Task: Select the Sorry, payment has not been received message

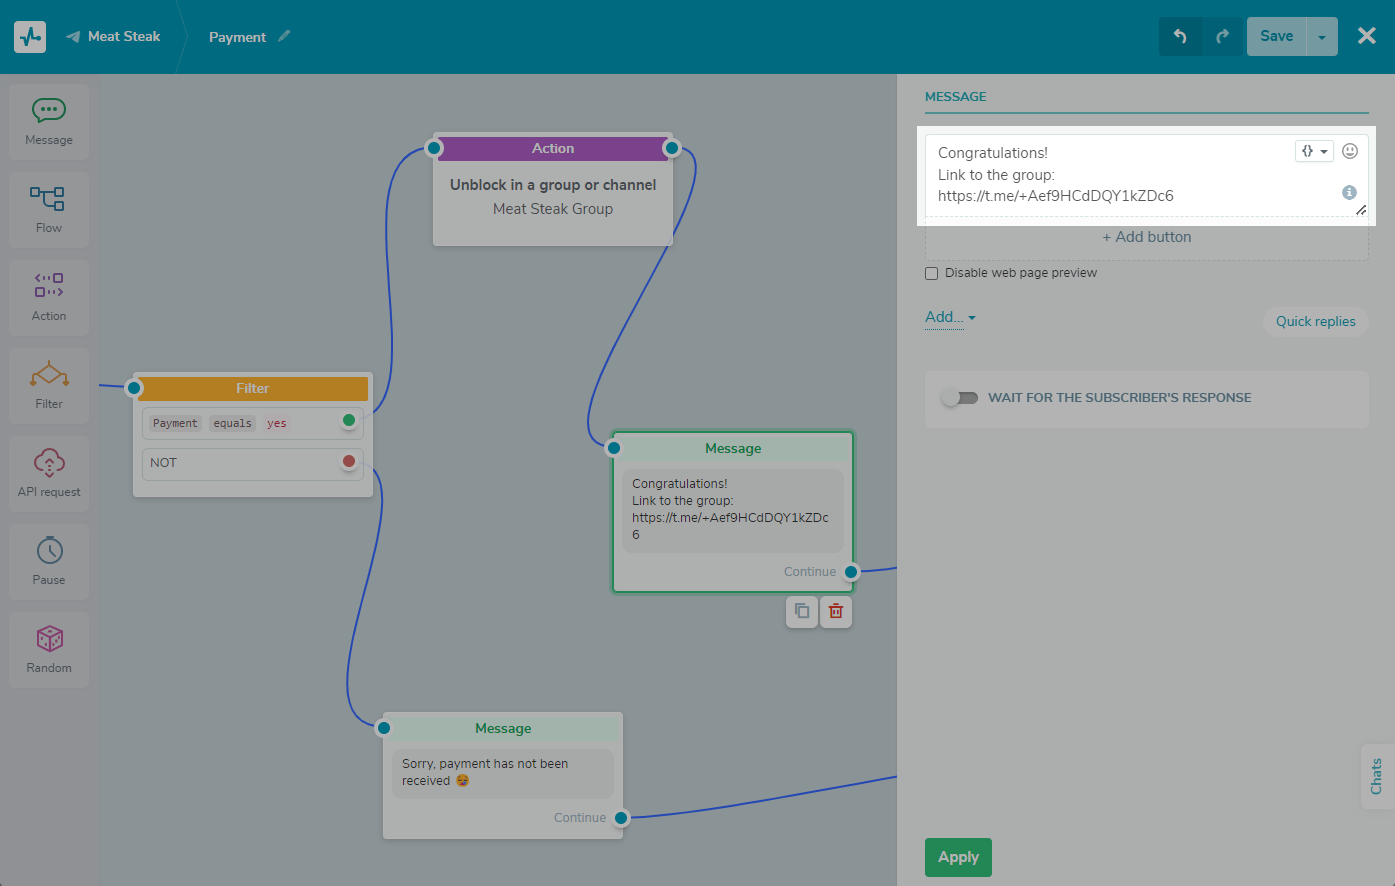Action: pos(503,772)
